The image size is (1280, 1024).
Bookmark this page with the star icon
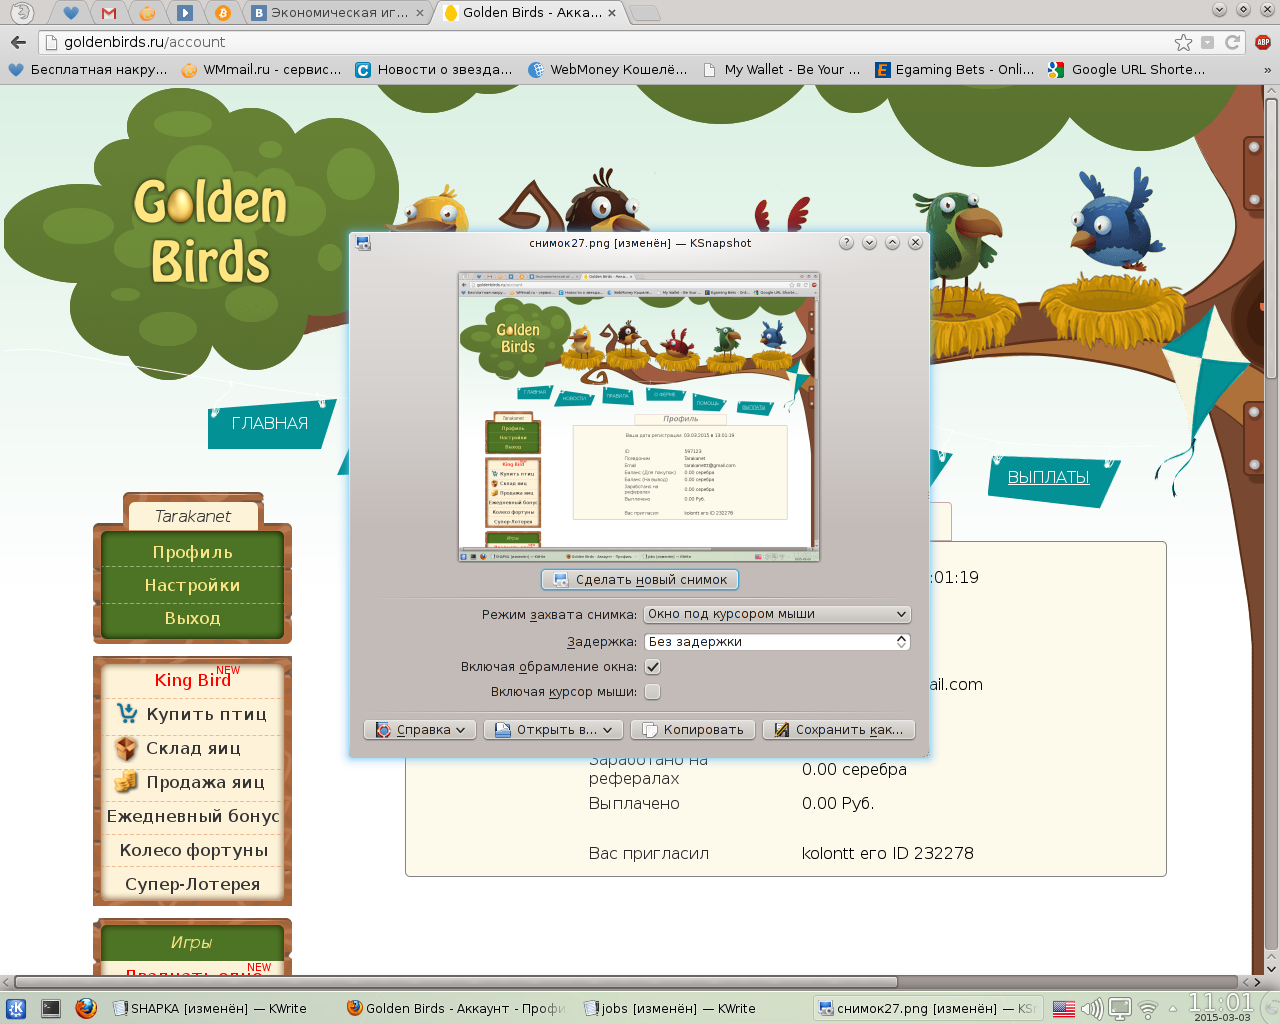(x=1184, y=42)
